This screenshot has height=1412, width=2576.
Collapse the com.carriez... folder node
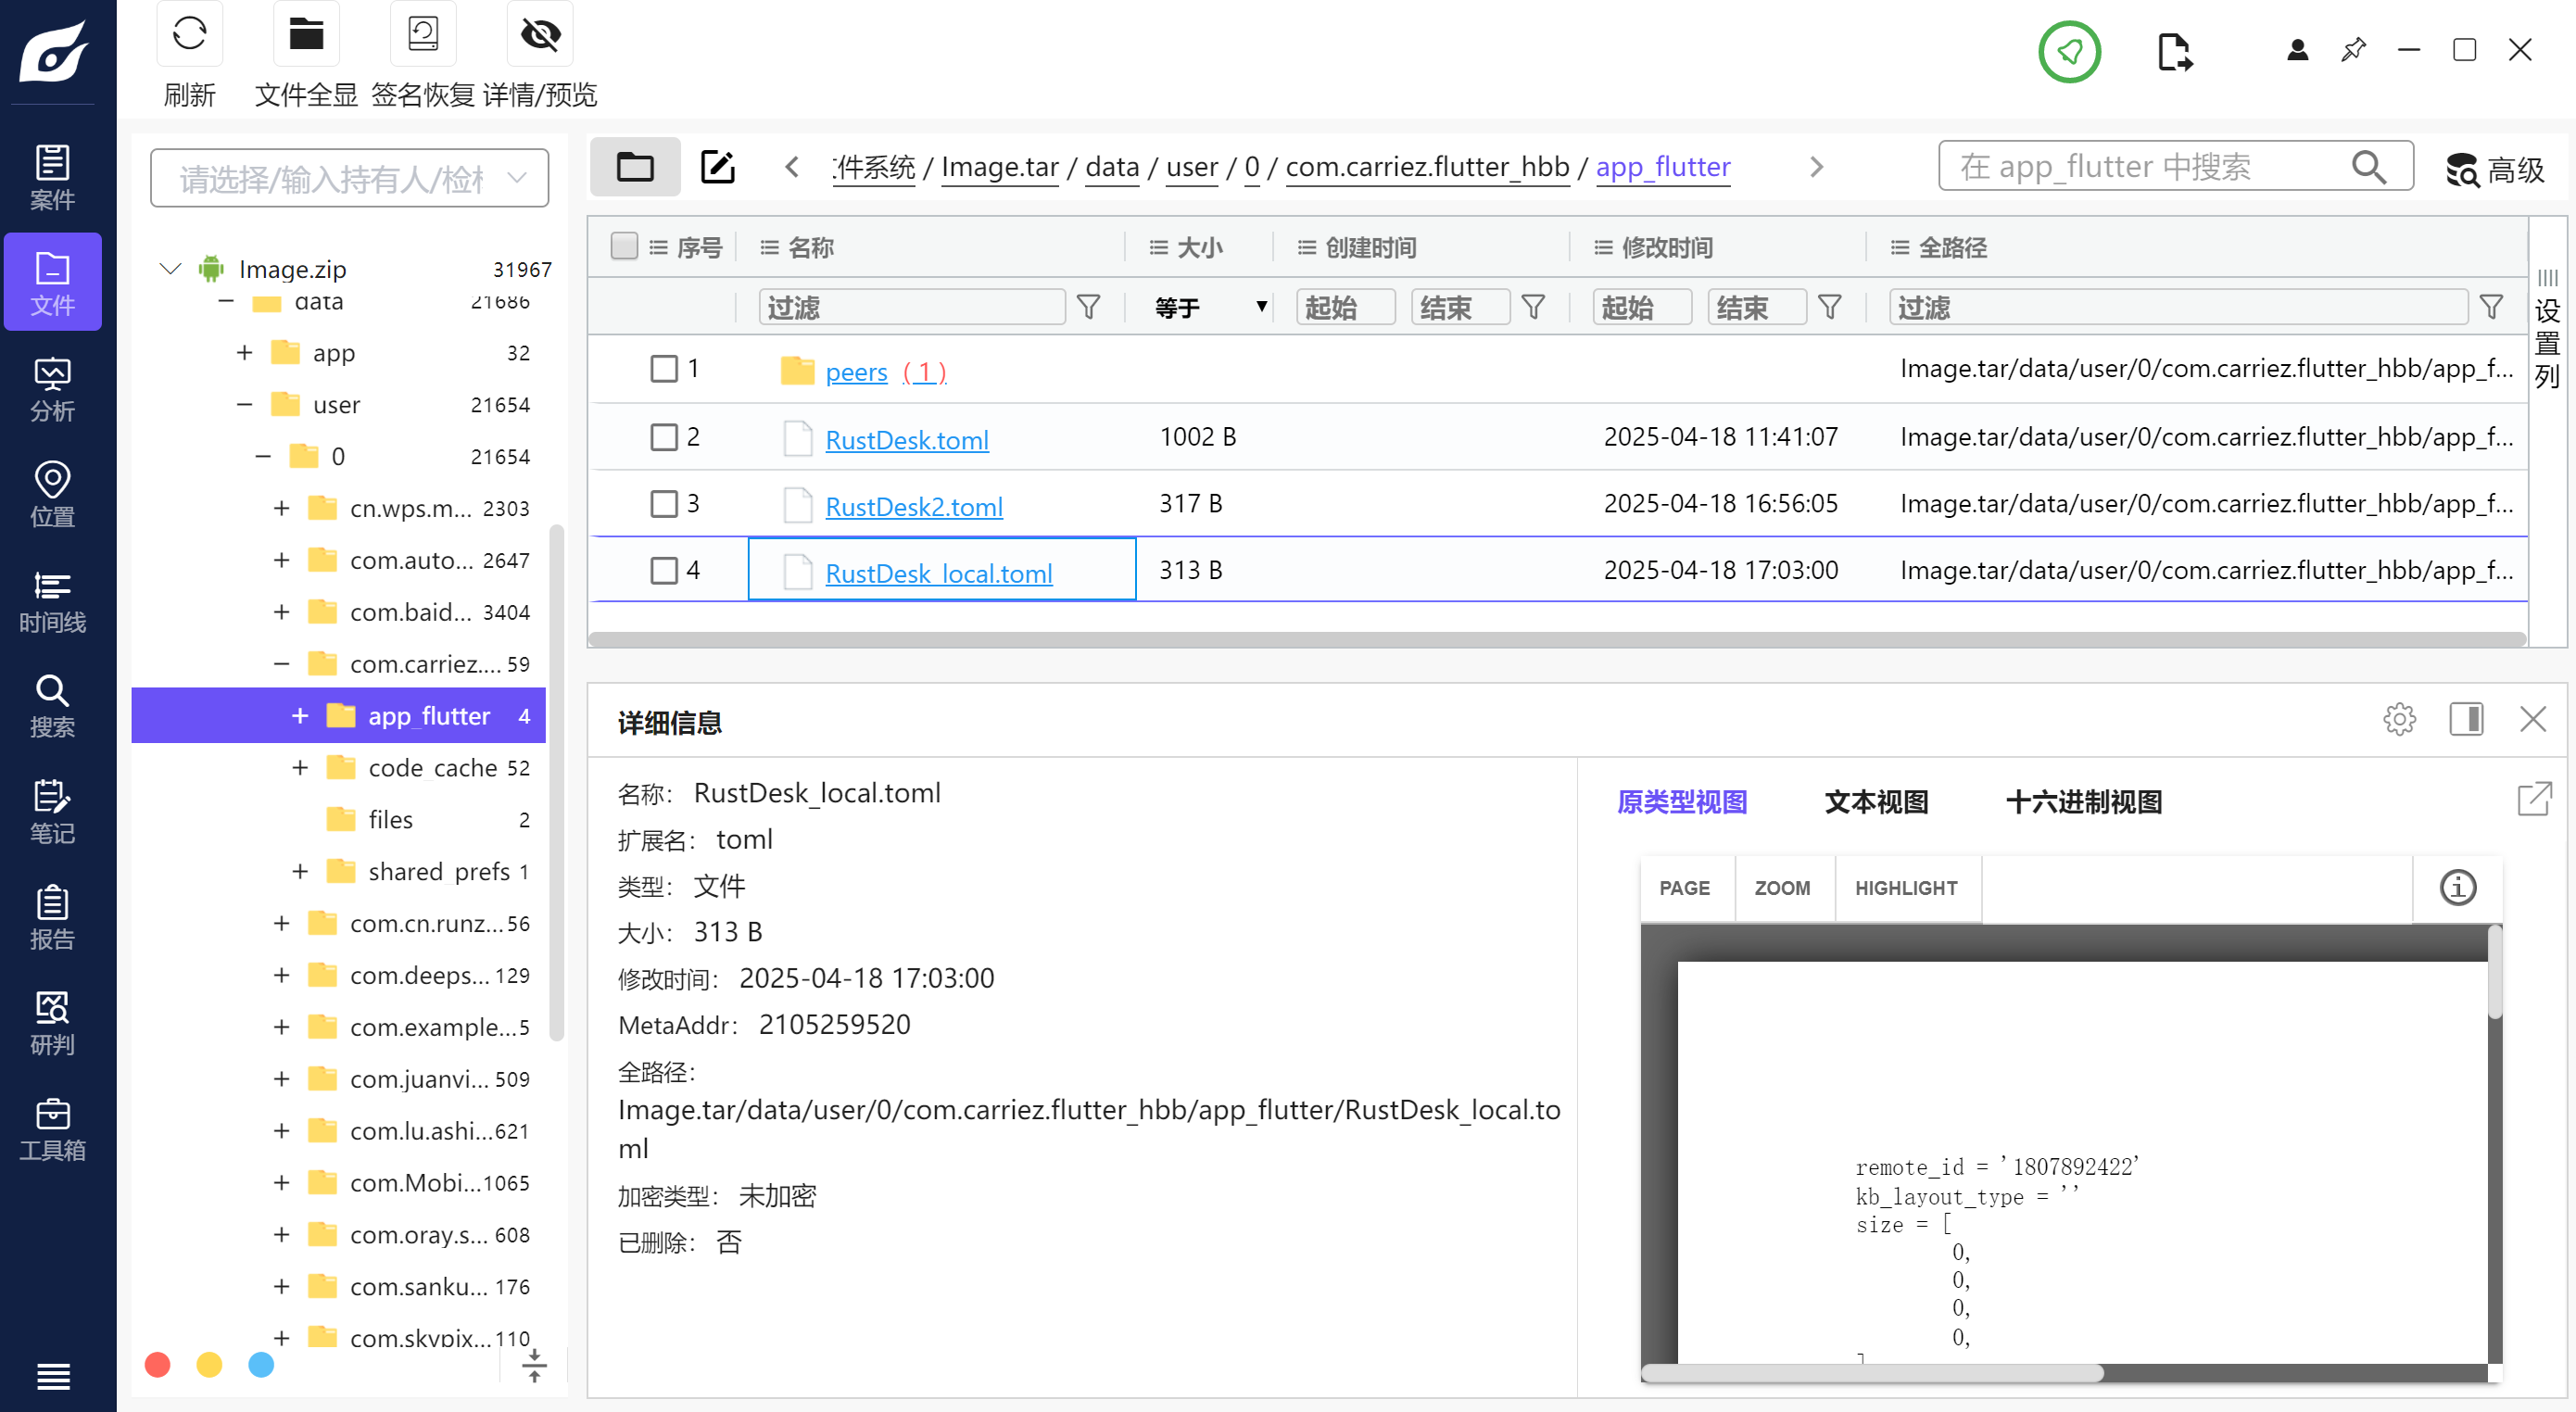click(x=281, y=663)
